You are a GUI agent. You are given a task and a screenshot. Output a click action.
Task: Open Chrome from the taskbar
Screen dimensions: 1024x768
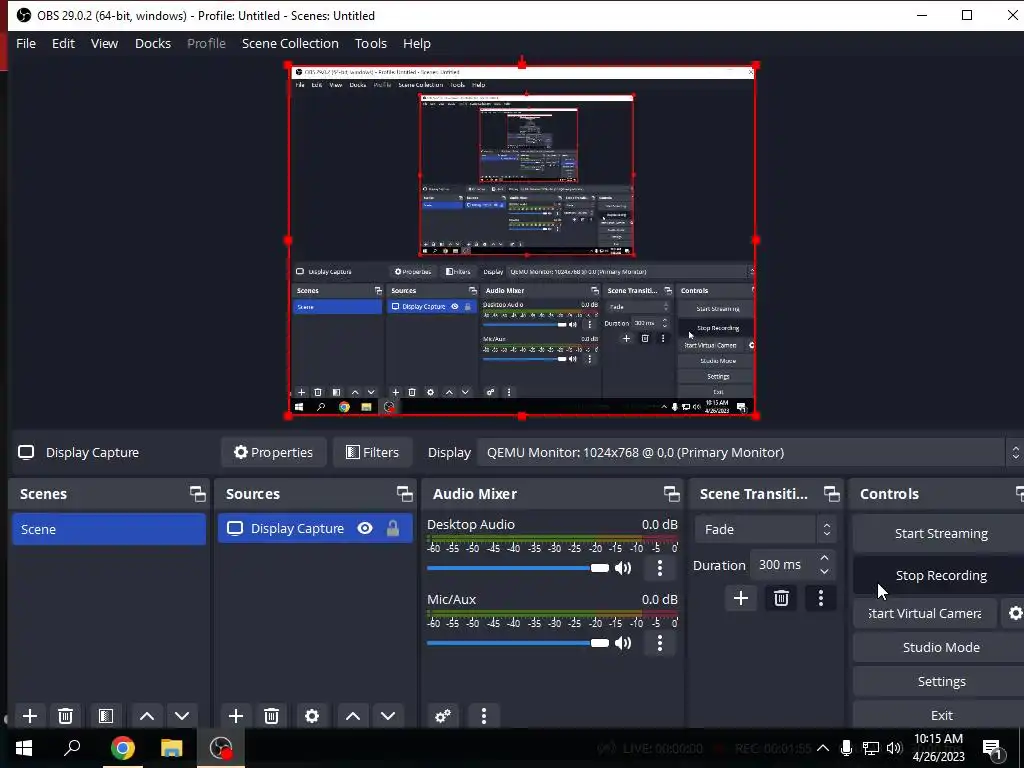point(122,748)
